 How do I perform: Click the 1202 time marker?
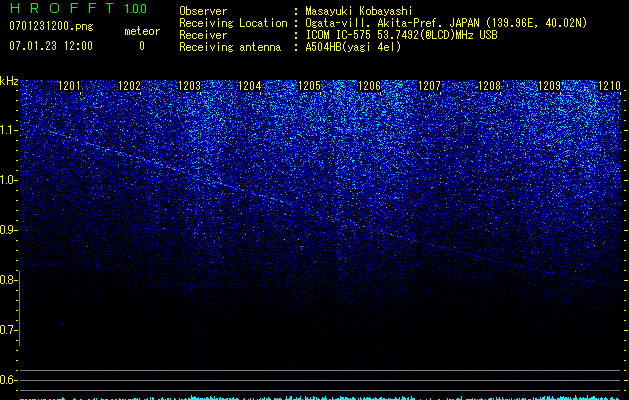(x=130, y=86)
